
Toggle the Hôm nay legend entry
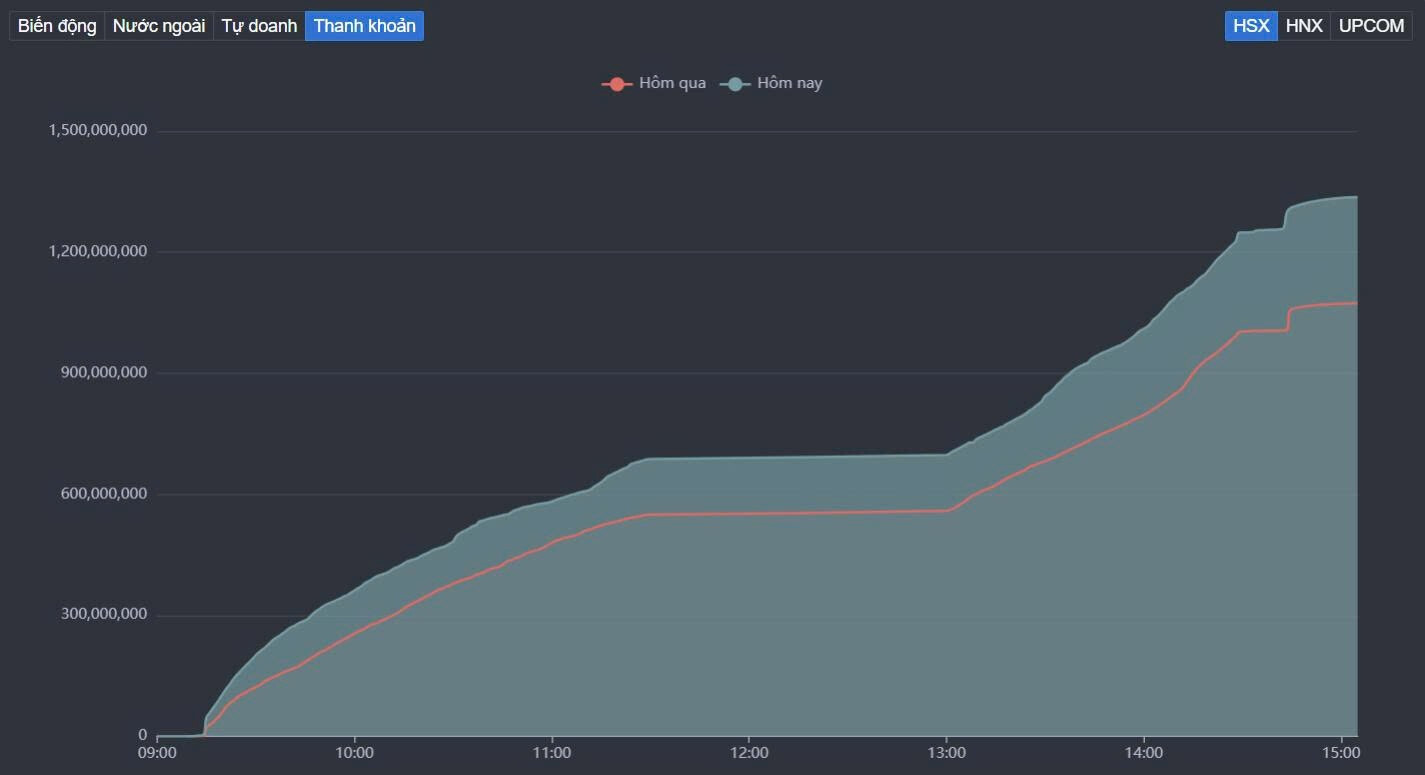(772, 83)
